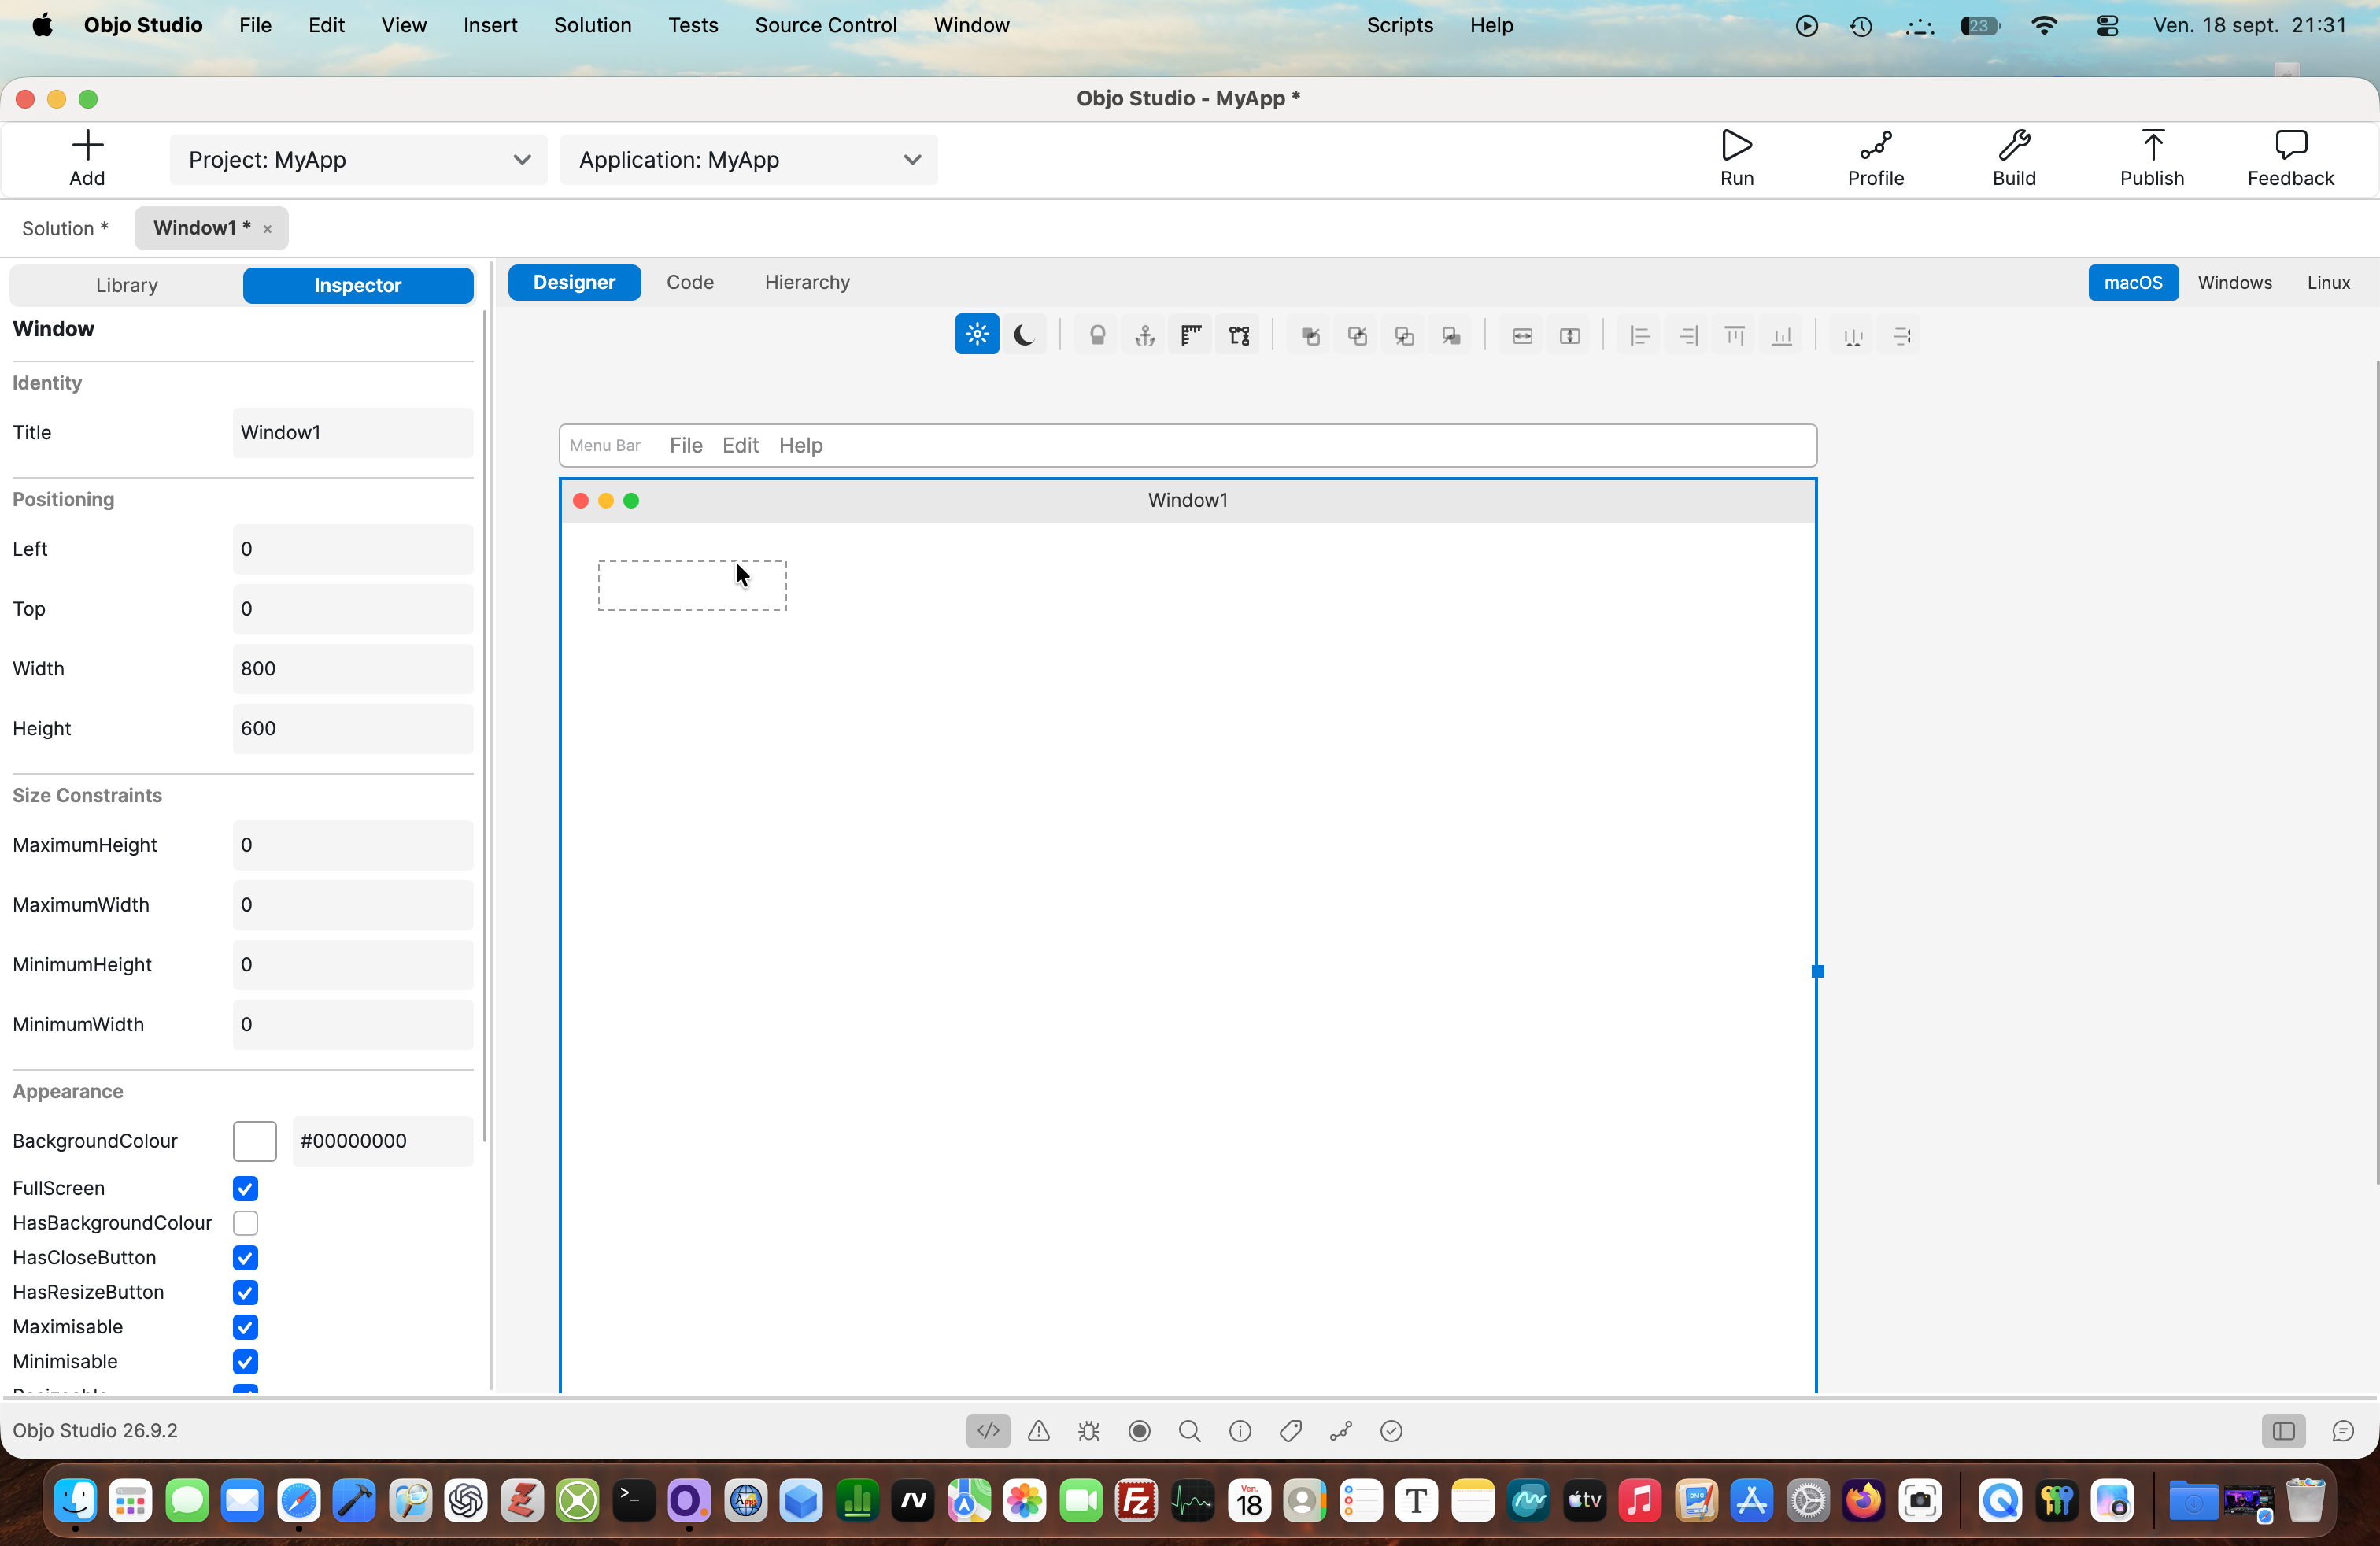Click the Wi-Fi icon in the menu bar
This screenshot has width=2380, height=1546.
2045,26
